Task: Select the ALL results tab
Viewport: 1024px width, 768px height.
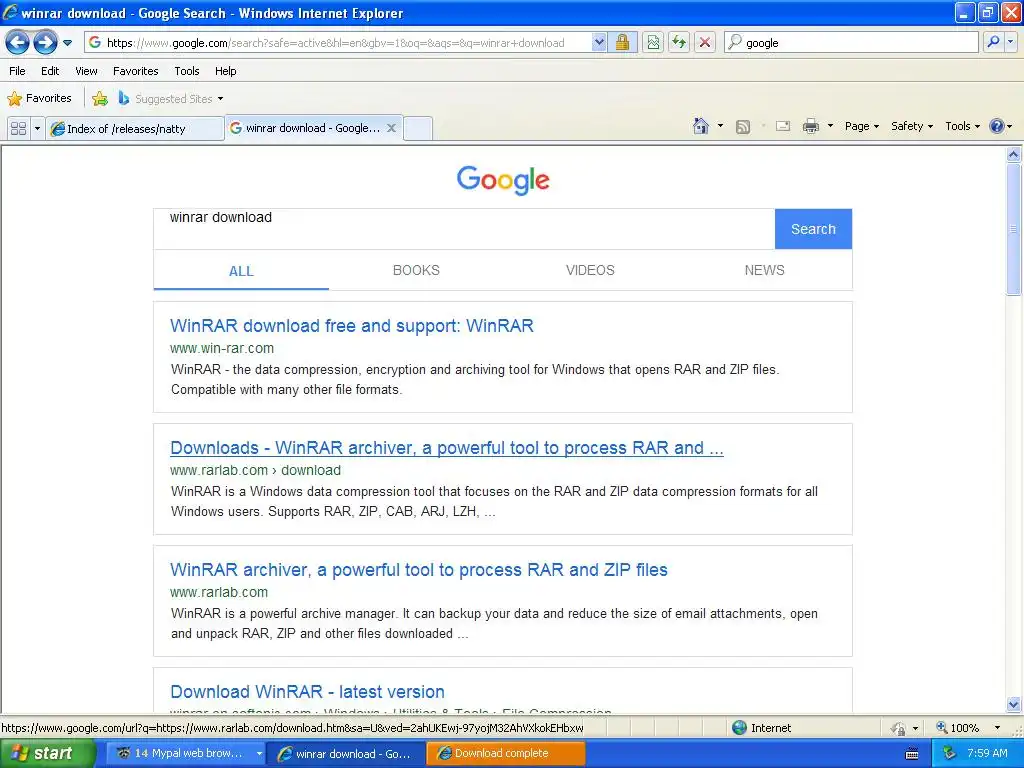Action: coord(241,271)
